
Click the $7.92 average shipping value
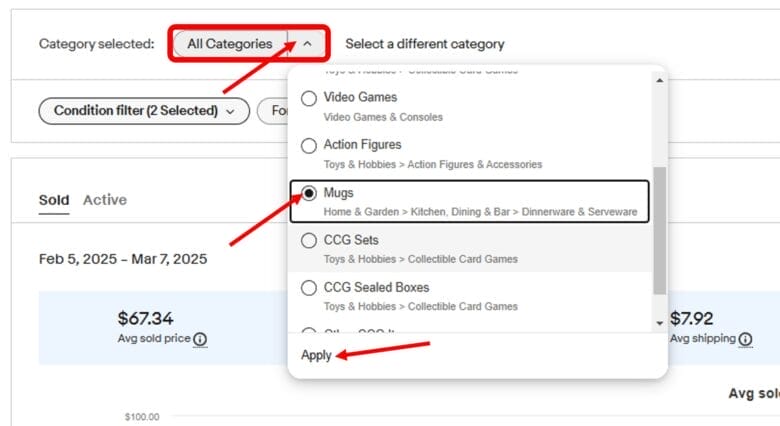pos(691,319)
